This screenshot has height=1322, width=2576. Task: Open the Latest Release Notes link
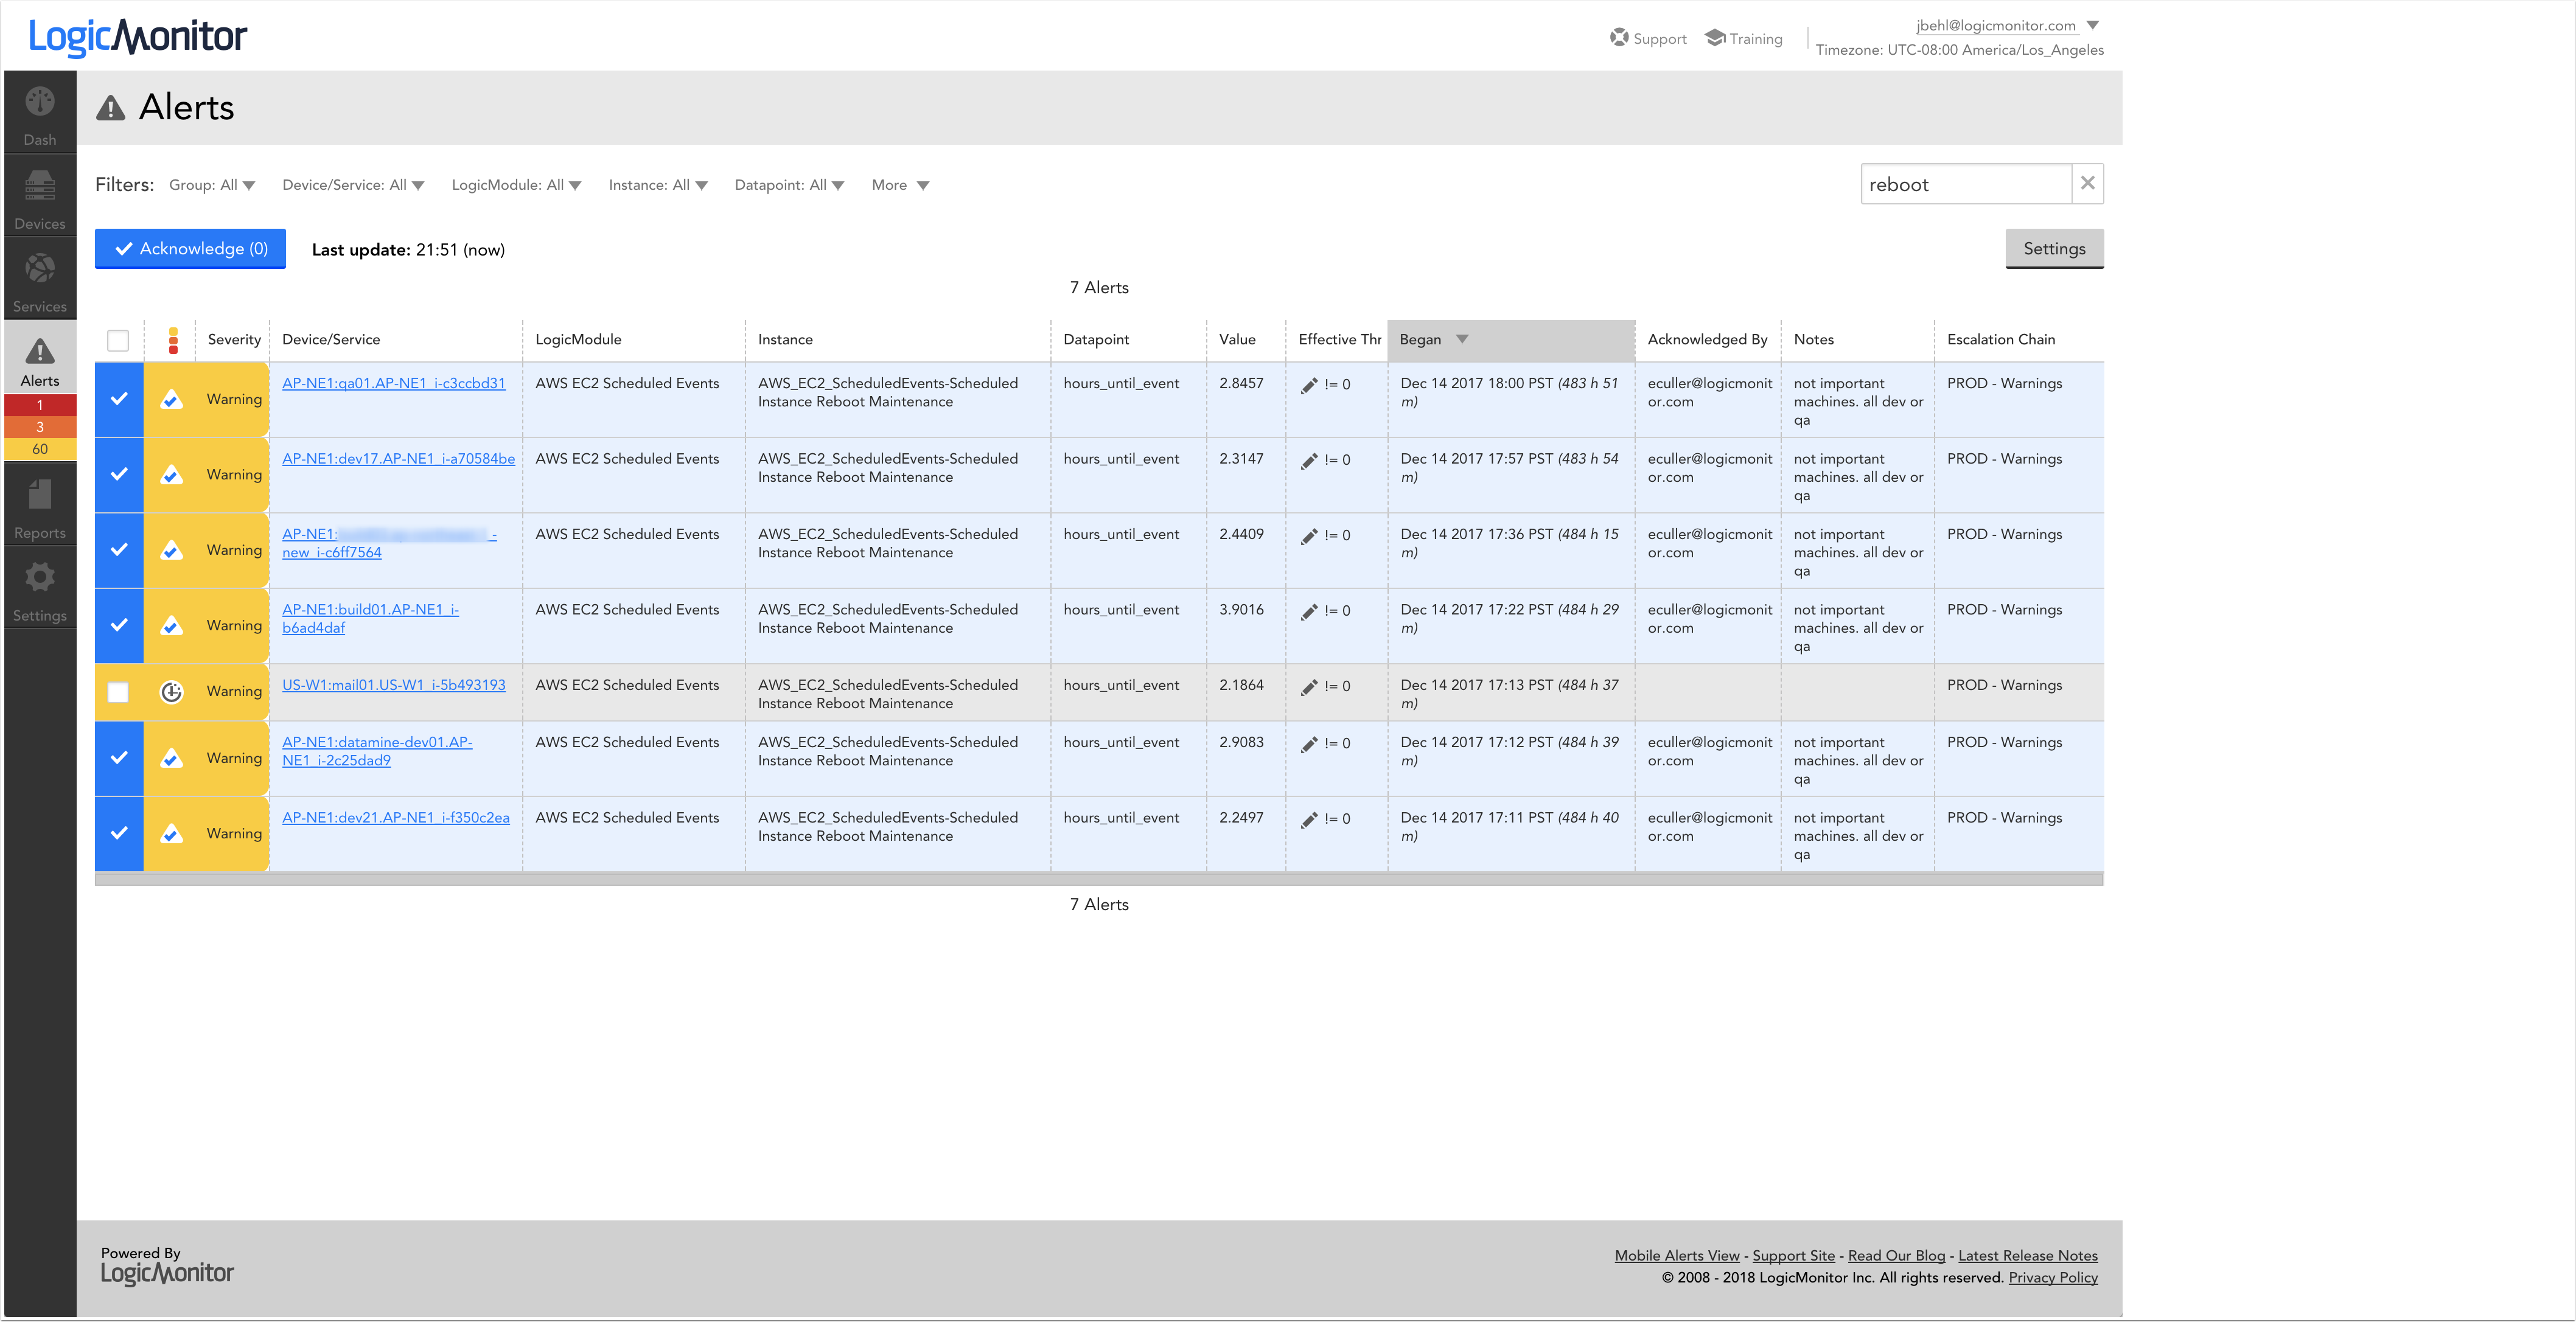click(2028, 1256)
